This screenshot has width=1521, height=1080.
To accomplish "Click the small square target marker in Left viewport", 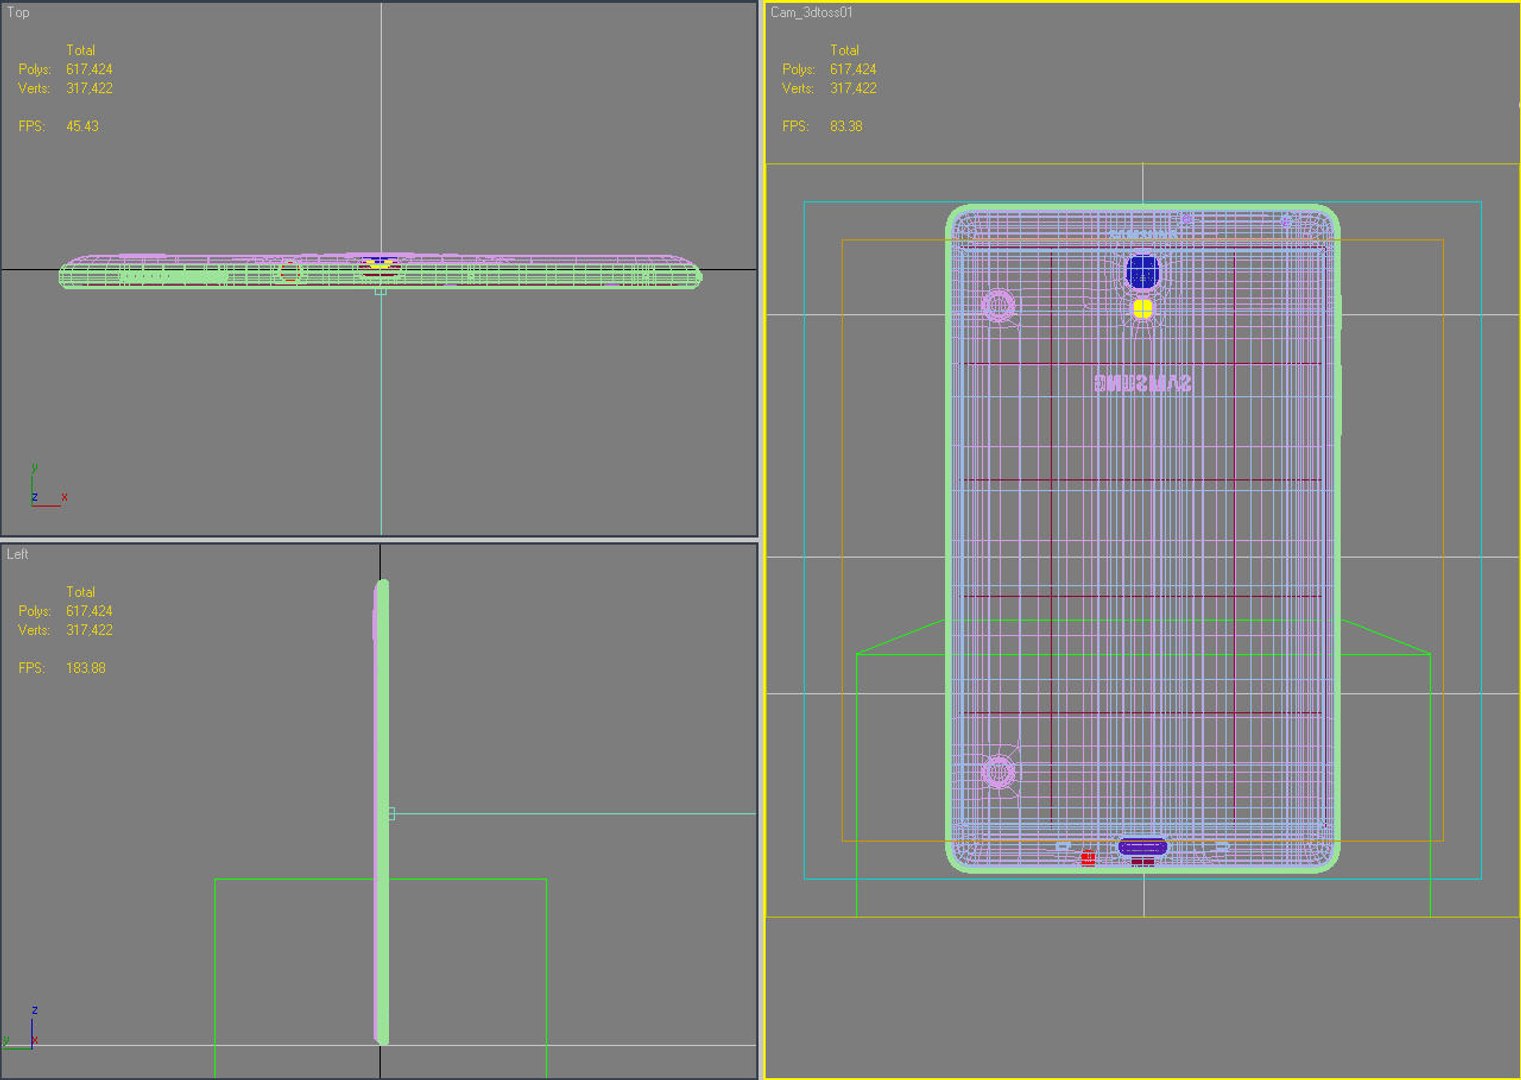I will tap(391, 814).
